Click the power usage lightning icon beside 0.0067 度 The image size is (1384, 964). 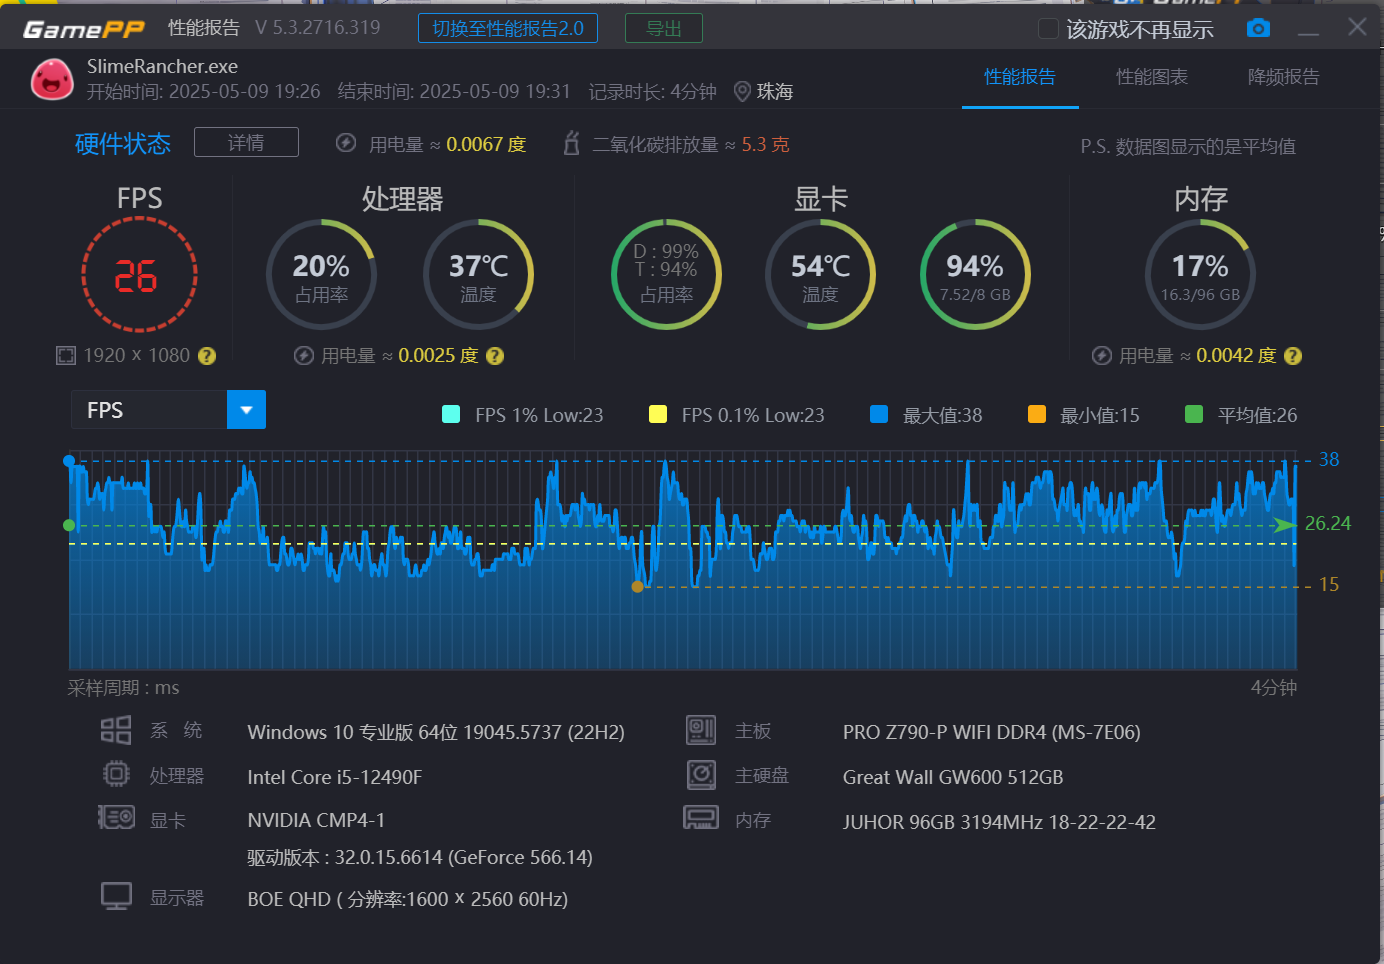pos(346,143)
